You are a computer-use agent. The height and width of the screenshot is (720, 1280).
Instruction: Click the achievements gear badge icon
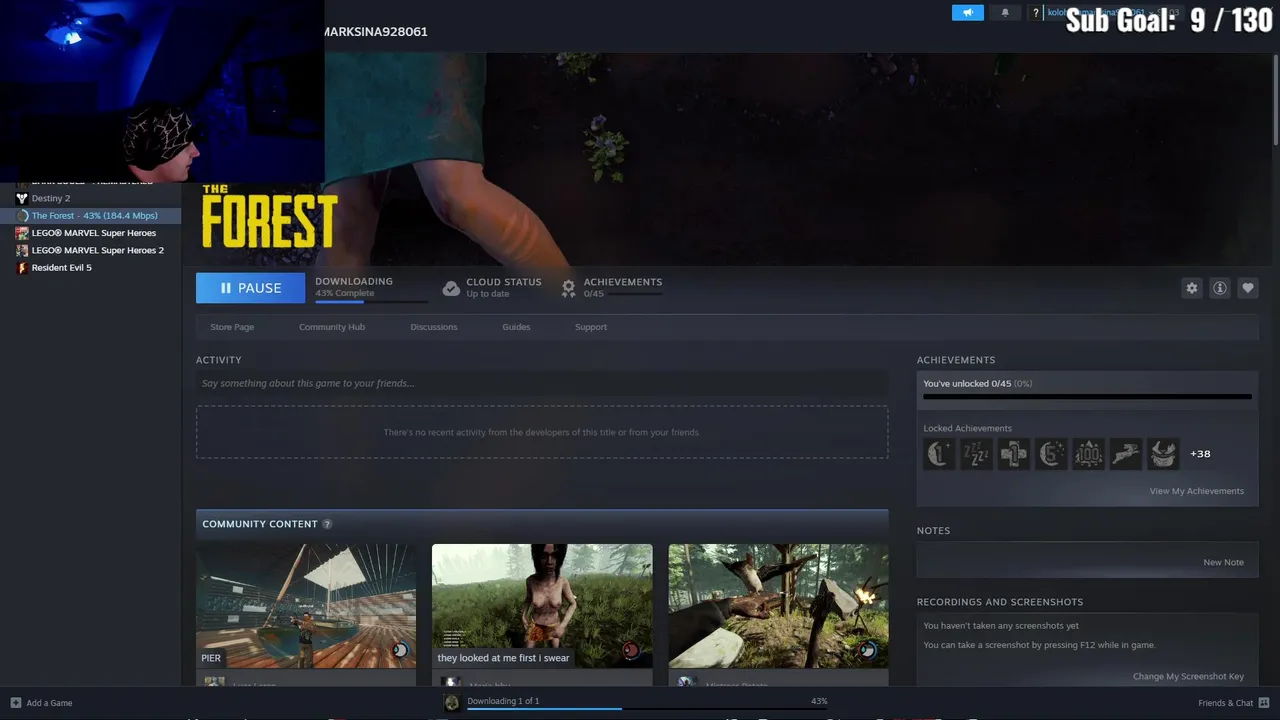pos(568,288)
